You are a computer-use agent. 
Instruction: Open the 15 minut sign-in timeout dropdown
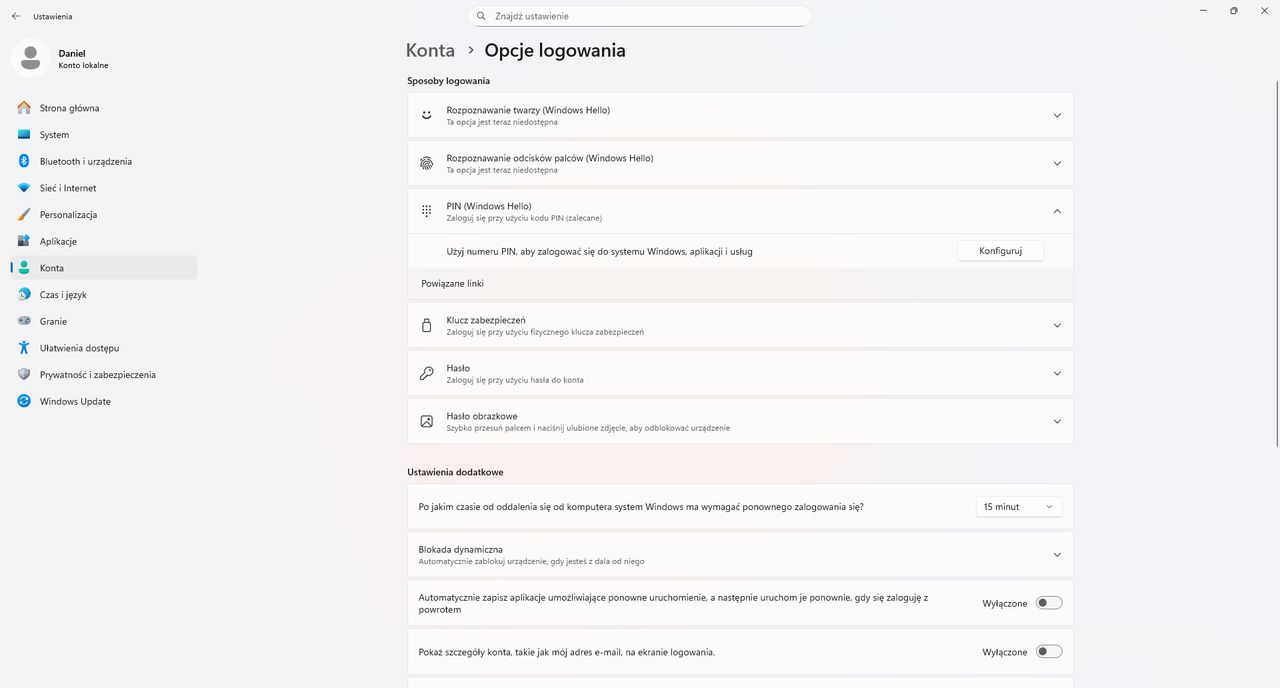click(x=1018, y=507)
